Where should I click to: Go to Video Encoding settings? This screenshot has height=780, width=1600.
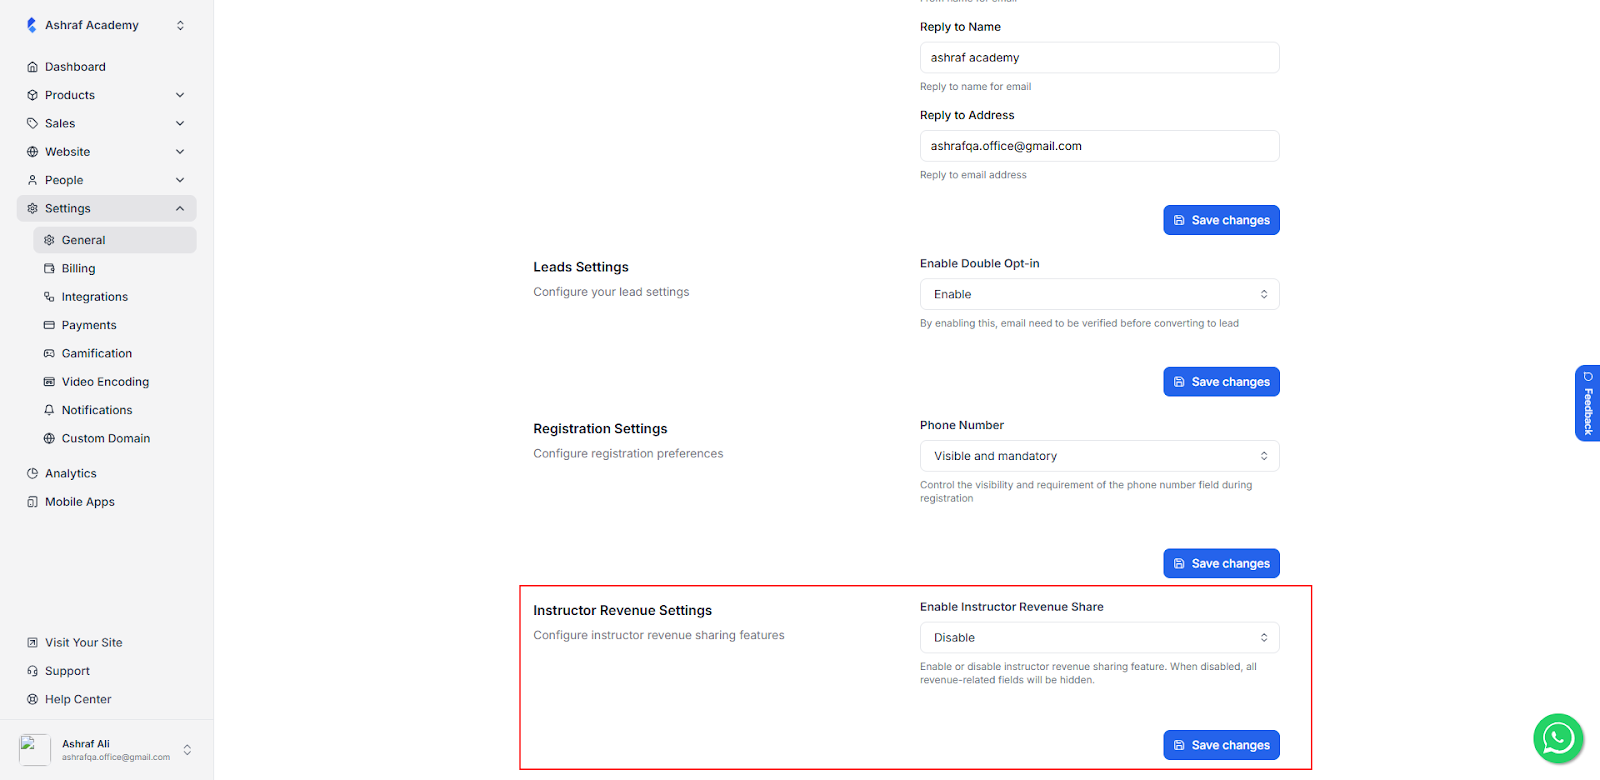point(105,382)
